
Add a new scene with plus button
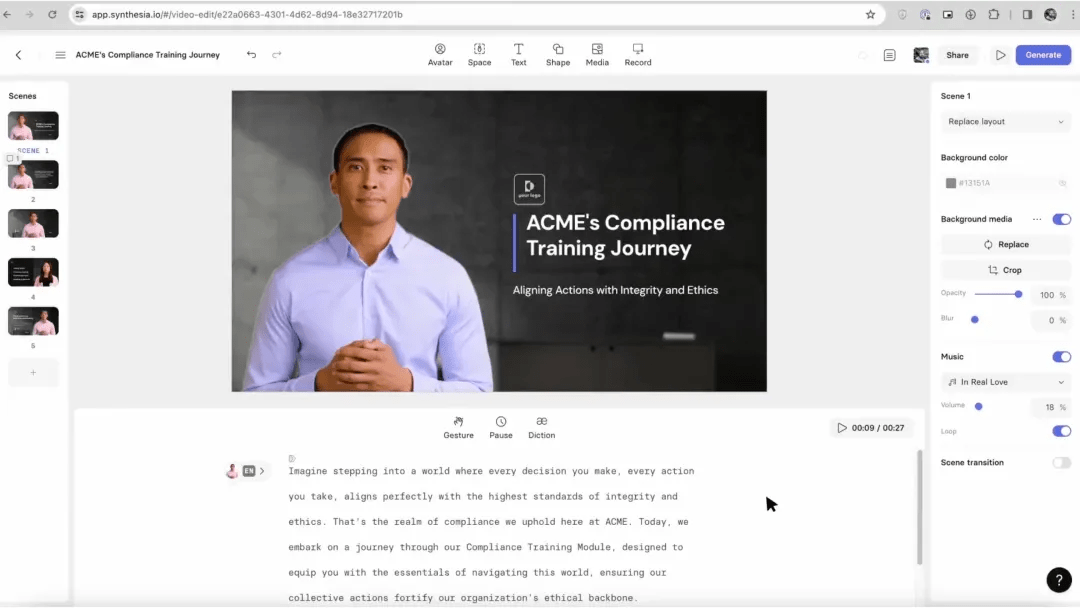click(x=33, y=373)
